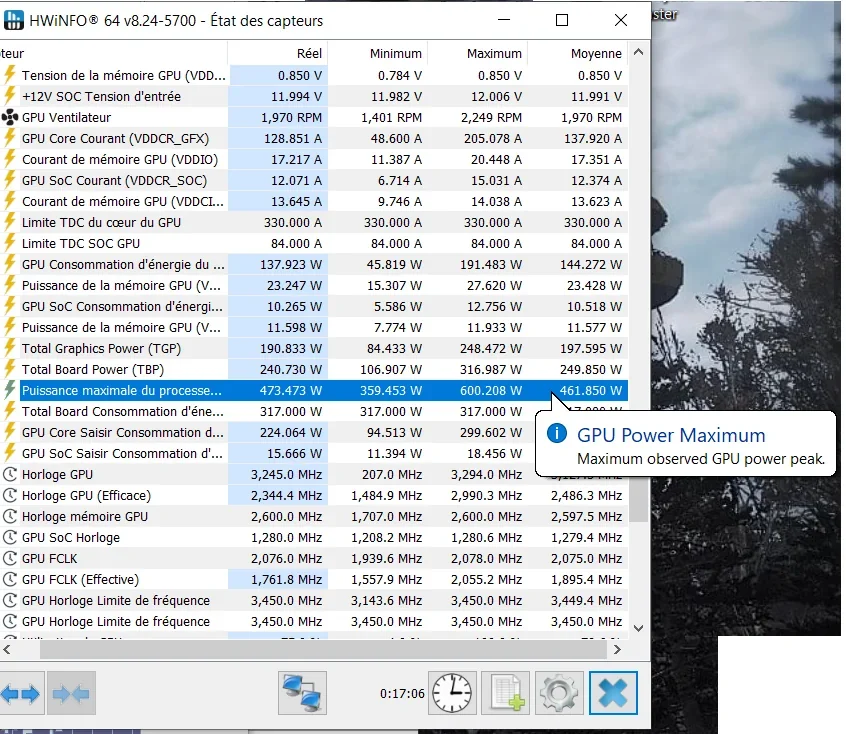Open the network remote monitoring icon
Image resolution: width=846 pixels, height=734 pixels.
click(302, 693)
